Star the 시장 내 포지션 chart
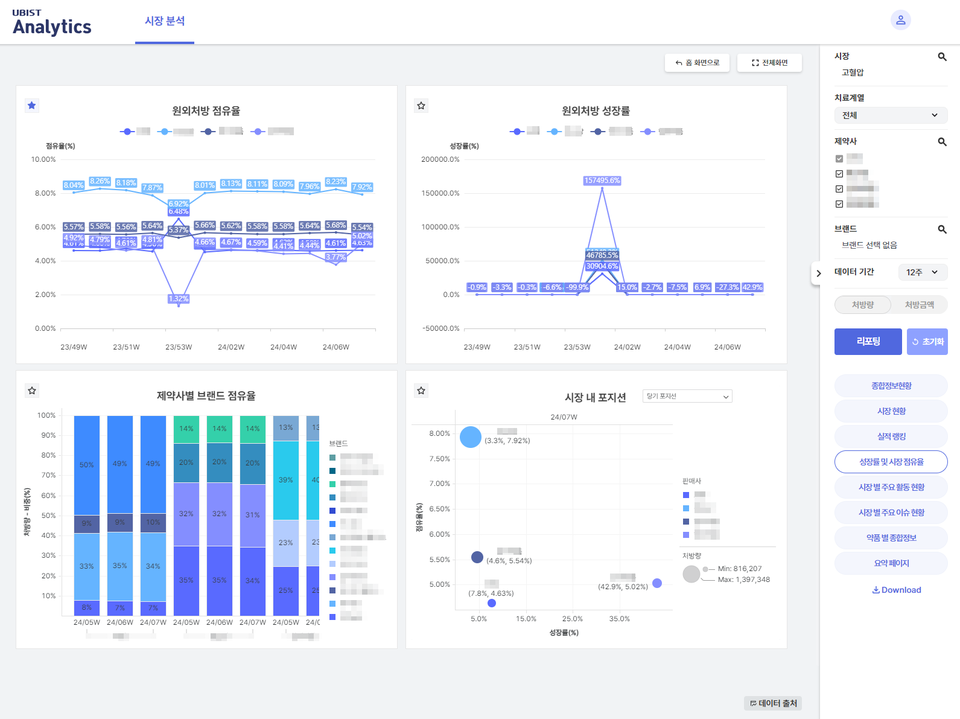960x719 pixels. [421, 391]
